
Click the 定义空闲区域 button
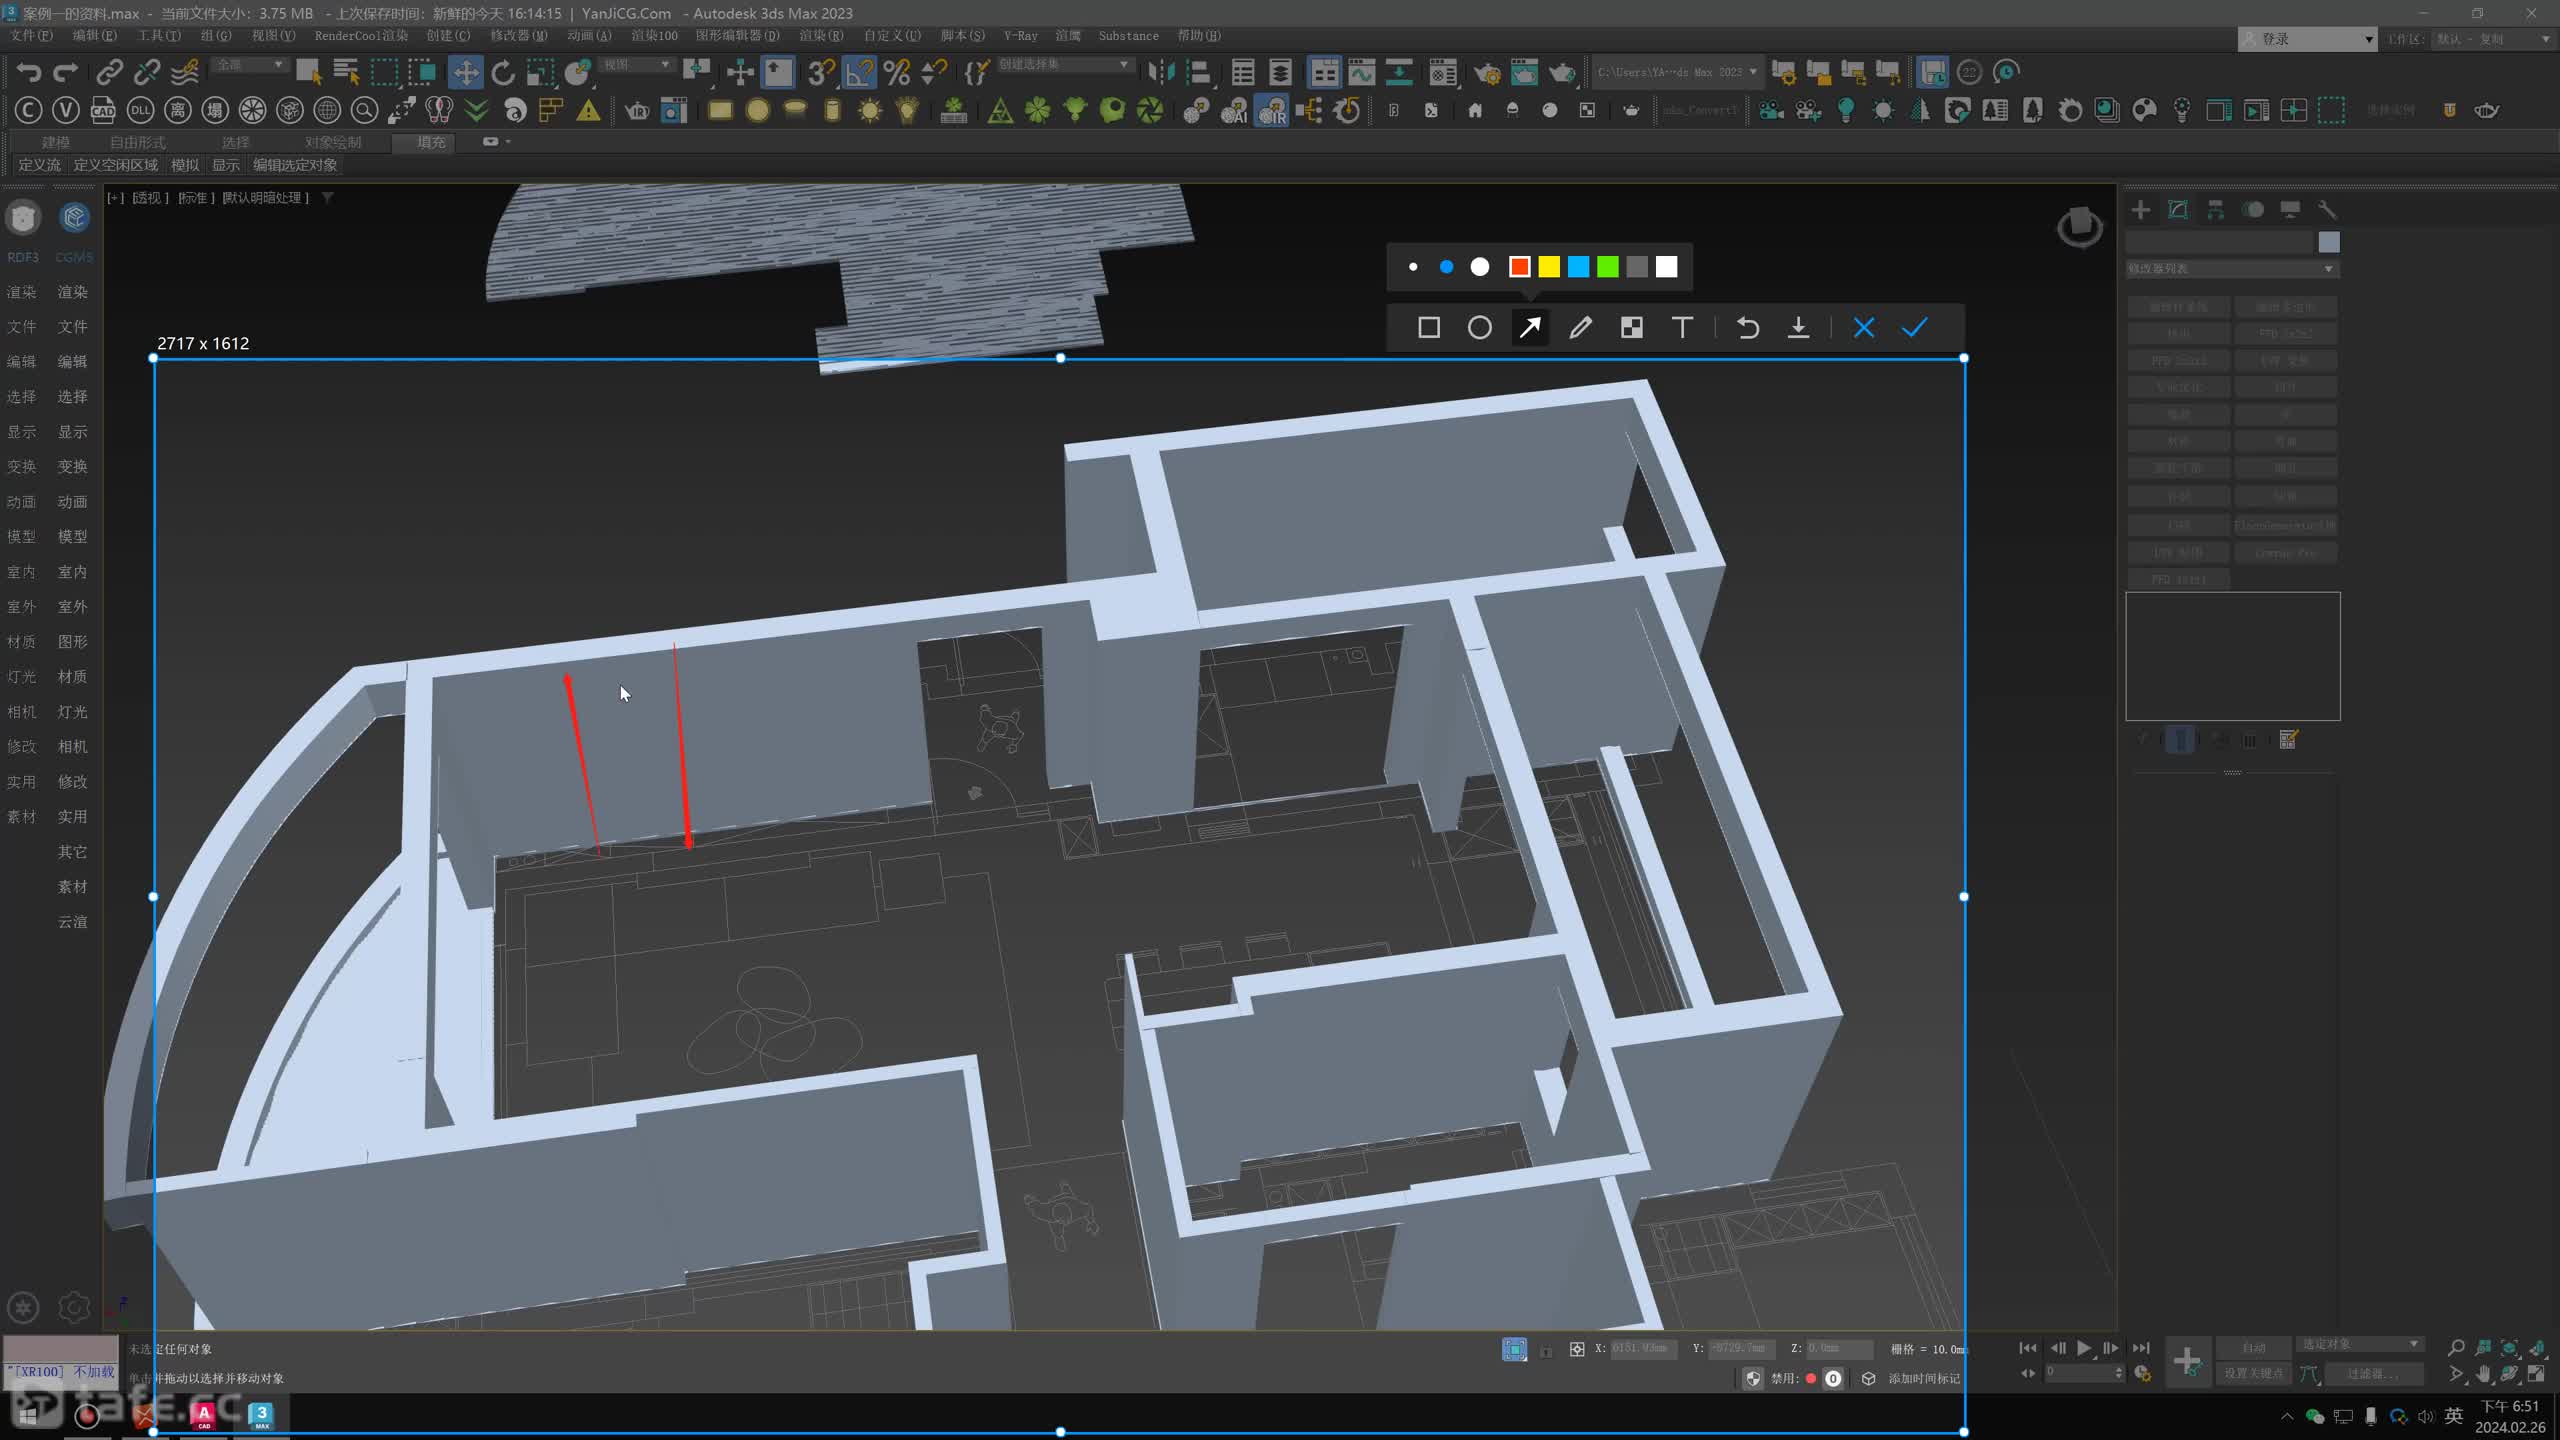point(115,165)
